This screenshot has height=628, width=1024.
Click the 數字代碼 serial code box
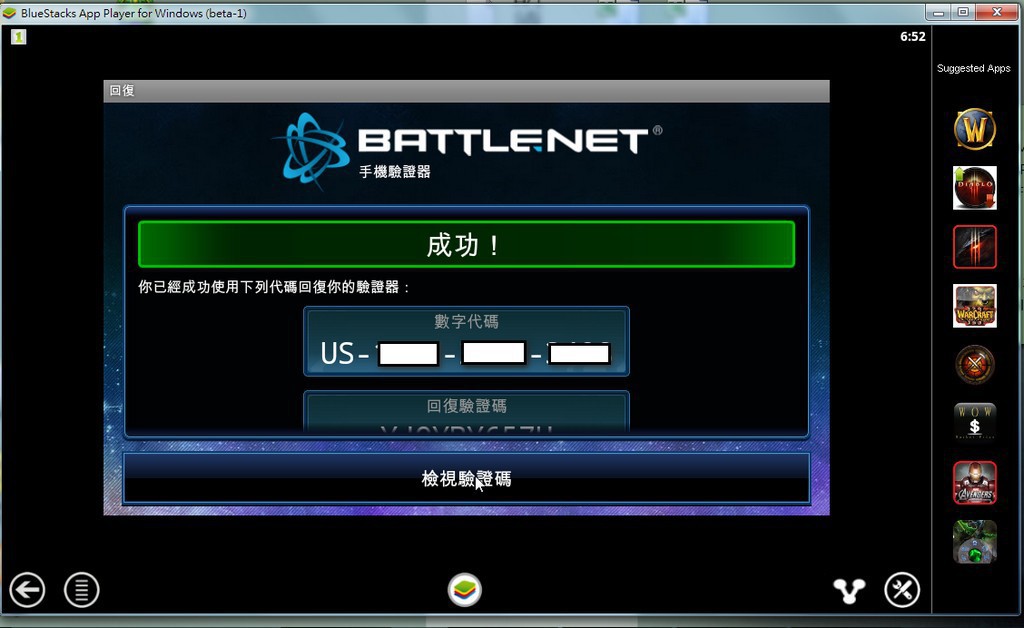[x=466, y=341]
